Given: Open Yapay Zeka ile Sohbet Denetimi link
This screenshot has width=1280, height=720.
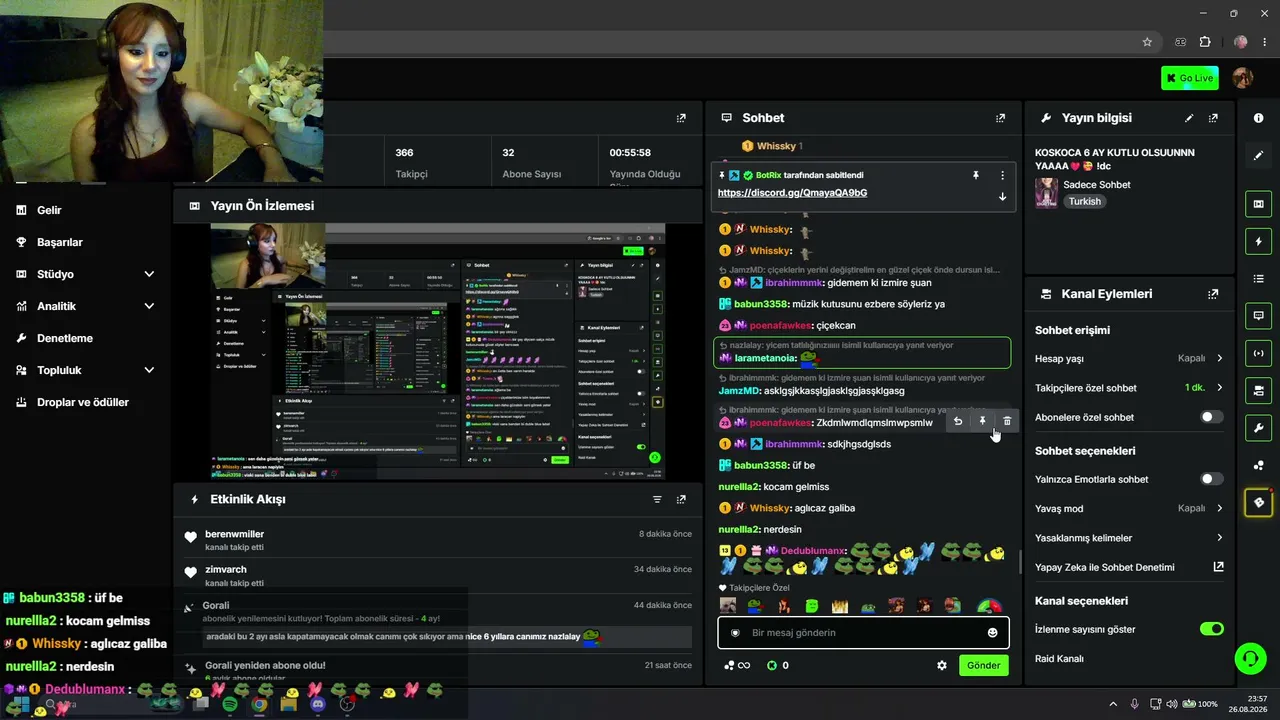Looking at the screenshot, I should (1130, 567).
